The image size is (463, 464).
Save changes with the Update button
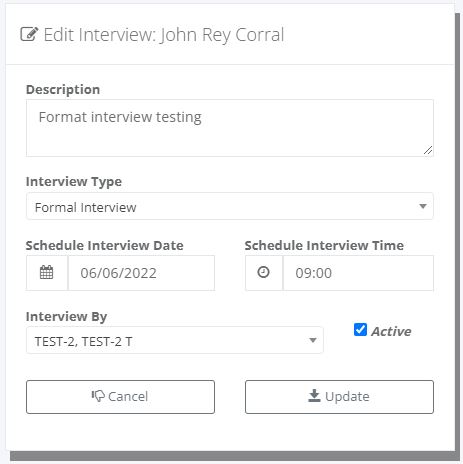click(339, 397)
